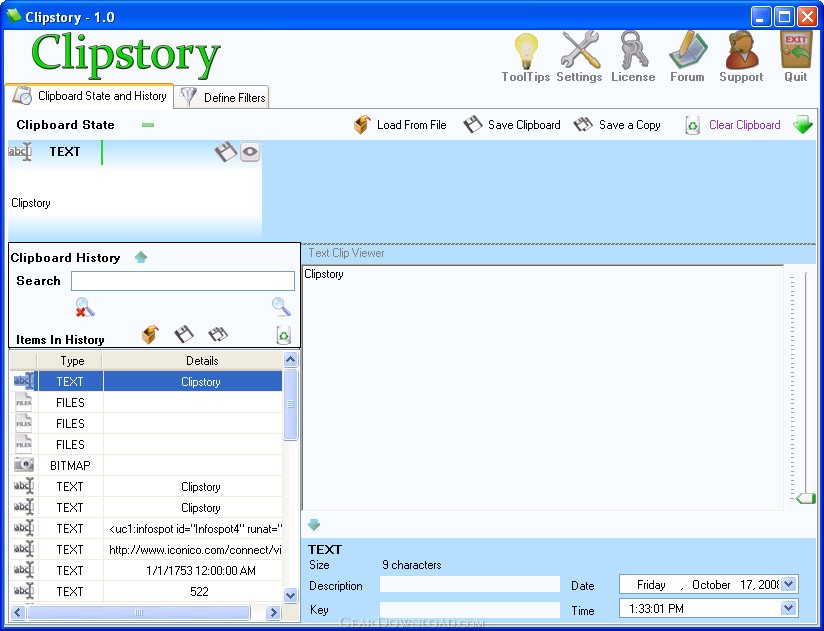Click Clear Clipboard purple link
824x631 pixels.
tap(745, 125)
